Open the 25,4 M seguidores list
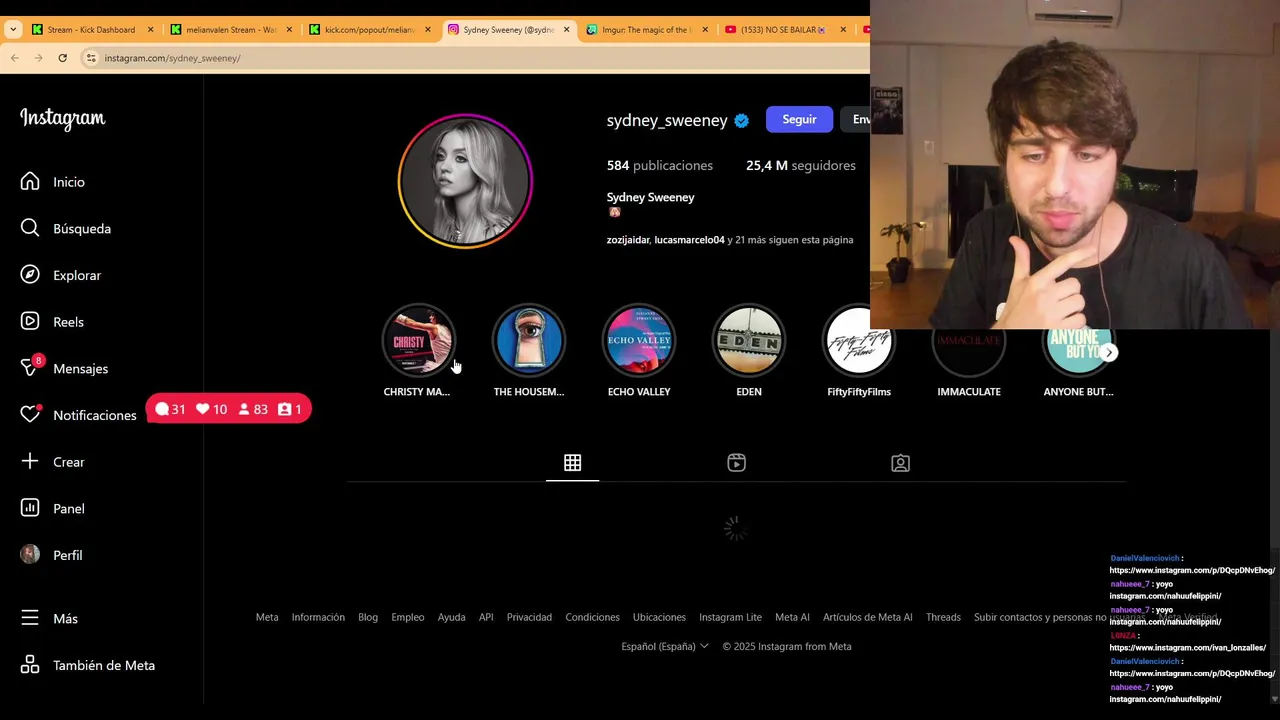 801,165
